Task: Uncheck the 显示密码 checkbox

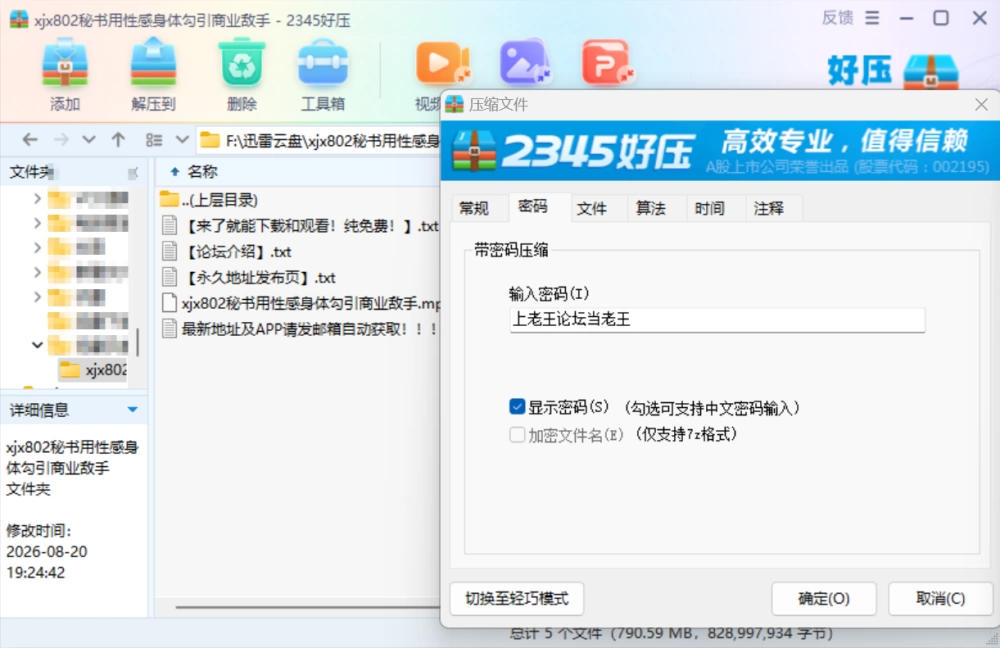Action: 517,406
